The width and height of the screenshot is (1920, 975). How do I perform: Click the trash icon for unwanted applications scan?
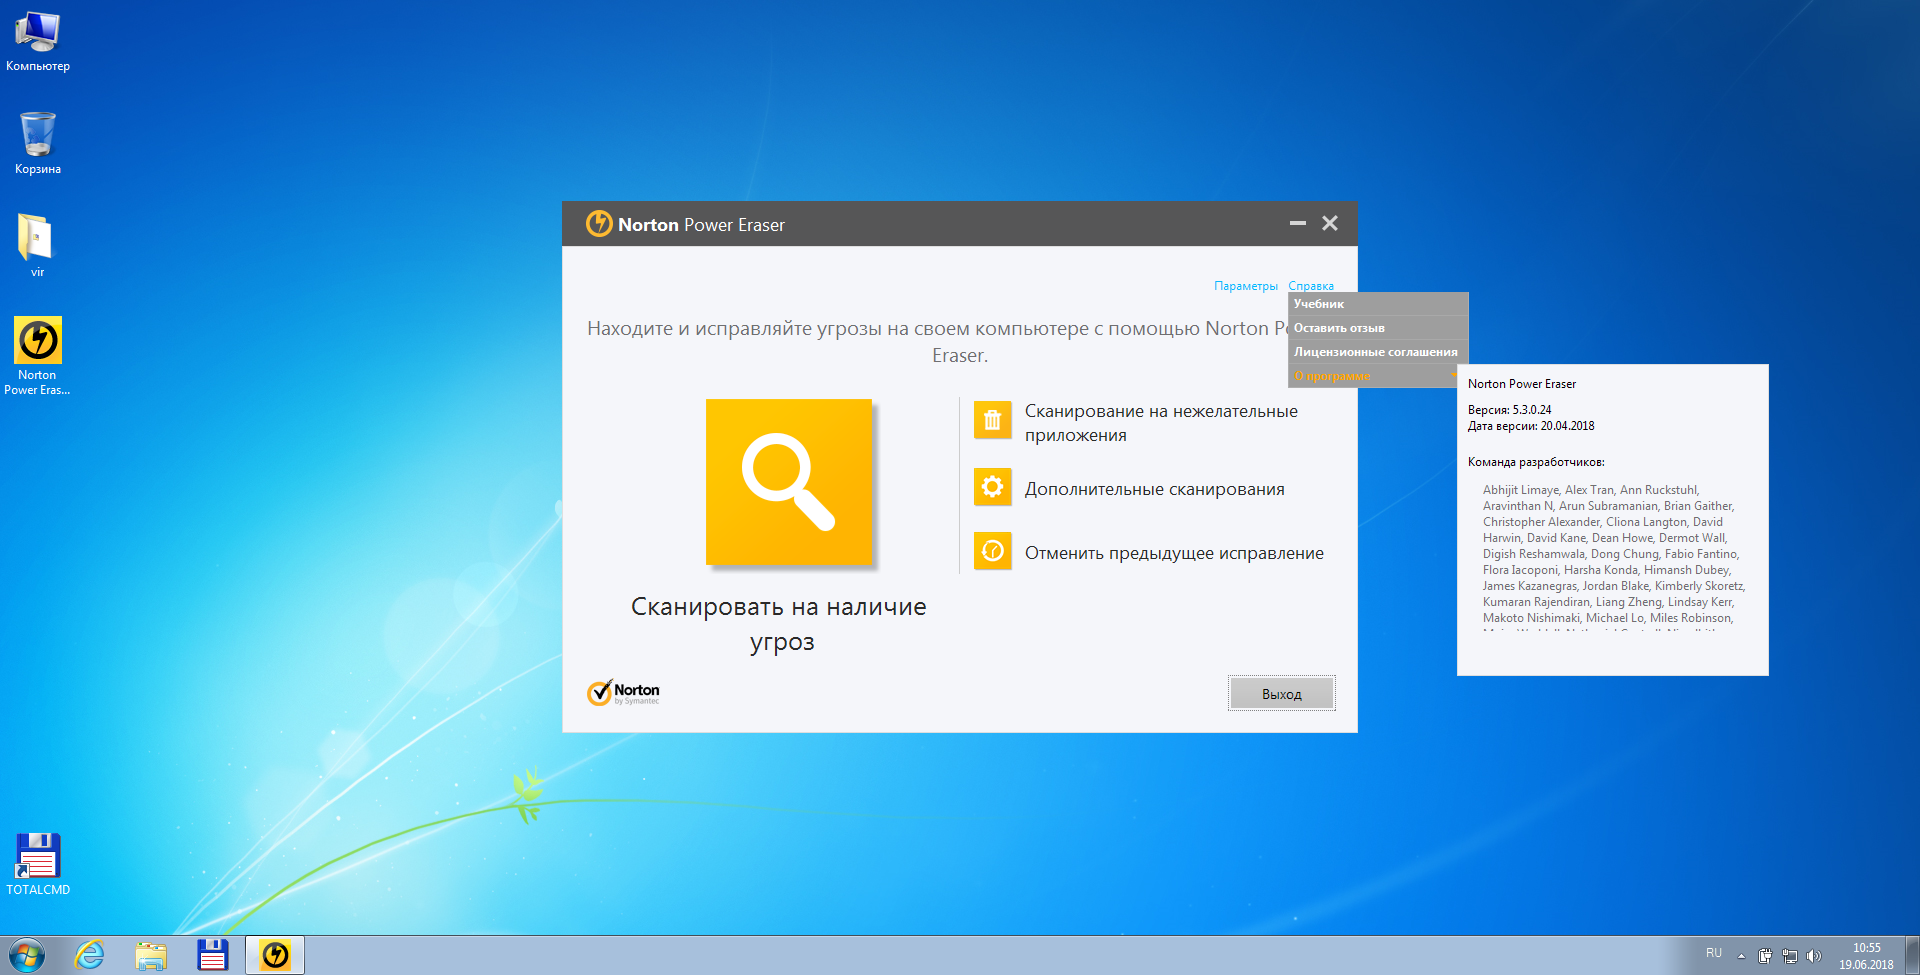point(992,421)
